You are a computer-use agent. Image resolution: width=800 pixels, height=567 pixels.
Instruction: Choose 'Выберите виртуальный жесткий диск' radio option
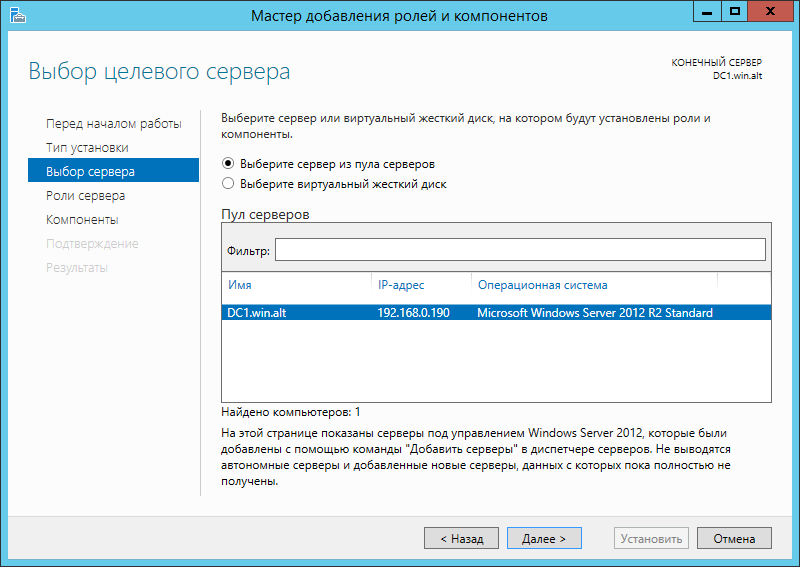click(x=228, y=184)
